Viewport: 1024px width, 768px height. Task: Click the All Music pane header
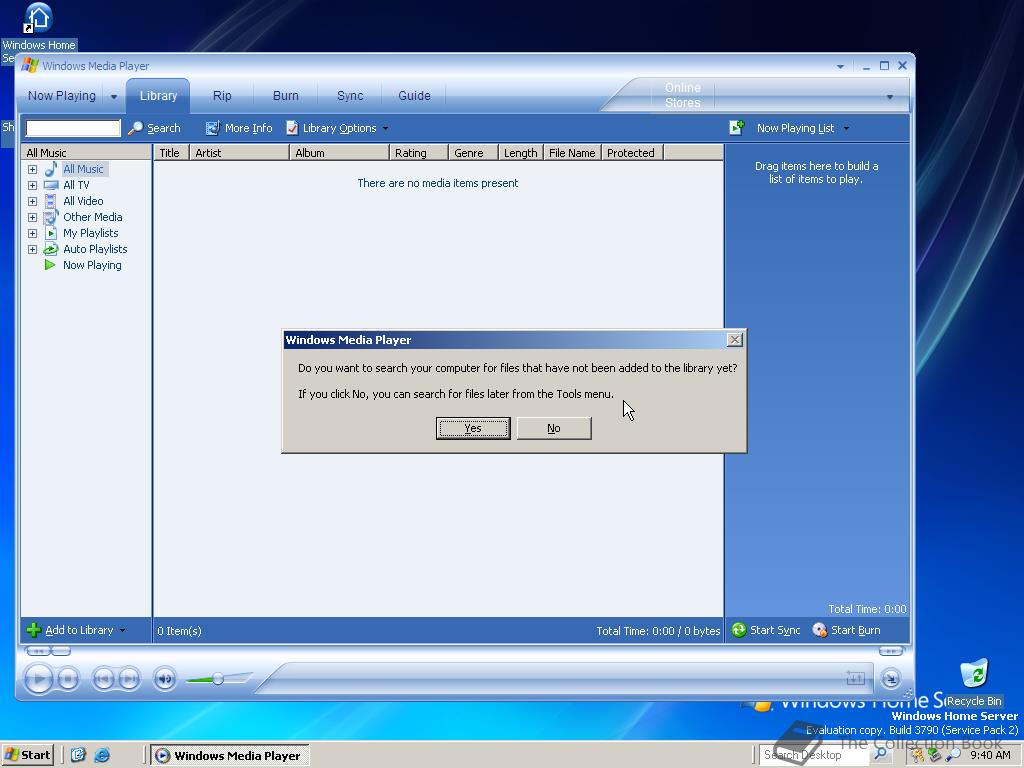pyautogui.click(x=86, y=153)
